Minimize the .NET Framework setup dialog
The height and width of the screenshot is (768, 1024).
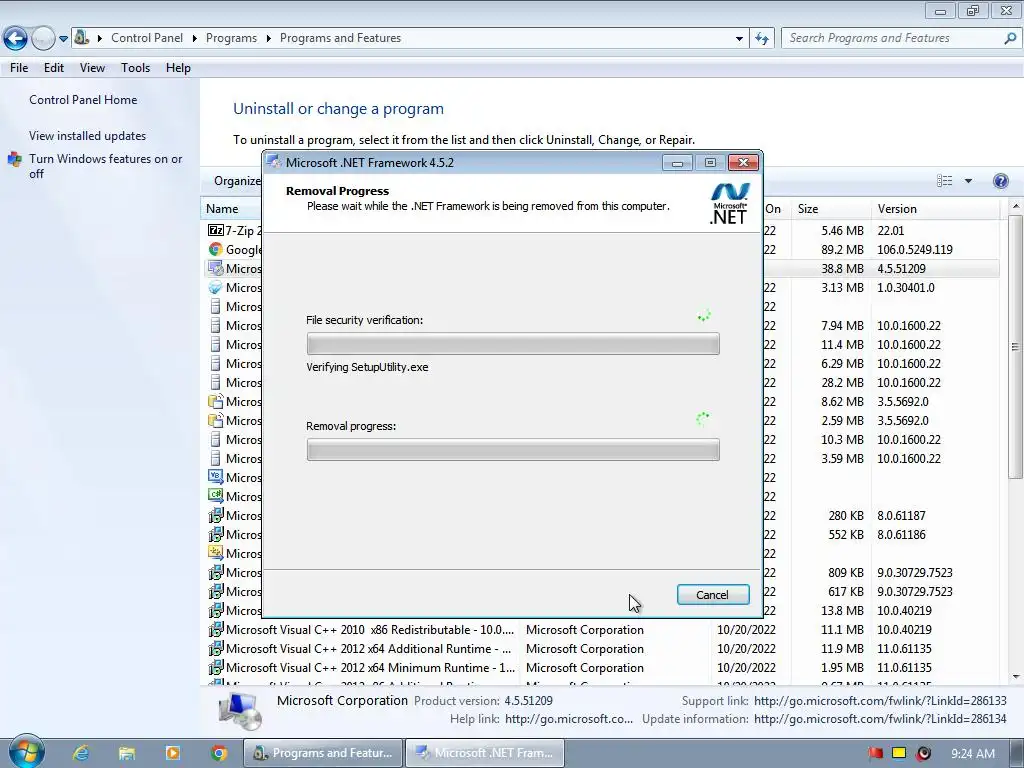point(677,163)
